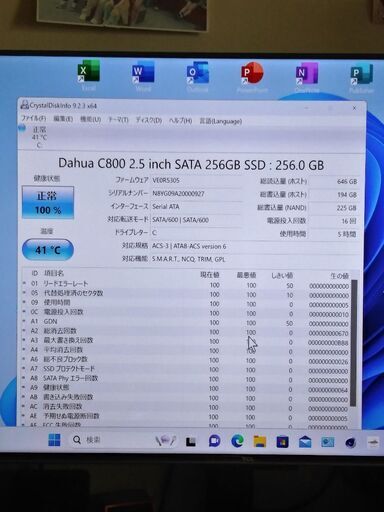
Task: Click the 最悪値 column header
Action: 246,275
